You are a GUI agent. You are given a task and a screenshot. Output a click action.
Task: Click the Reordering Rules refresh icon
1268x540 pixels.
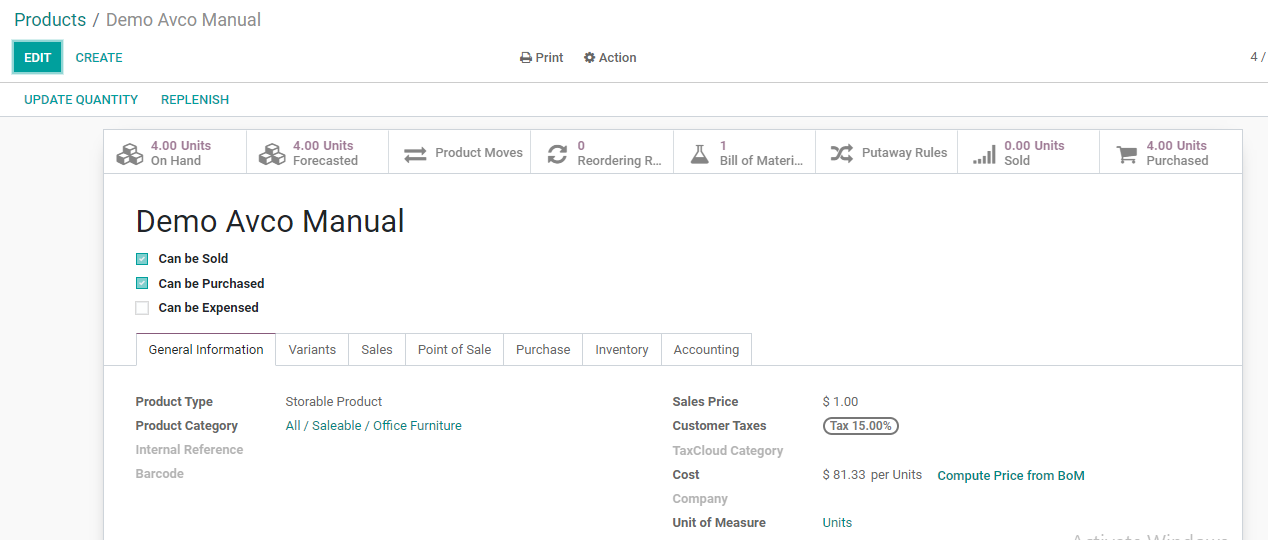click(x=557, y=154)
